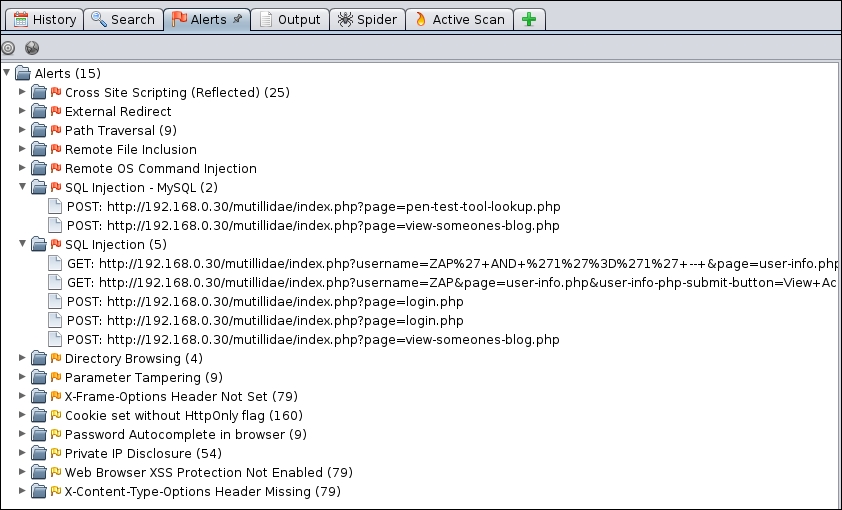Select GET entry with username=ZAP&page=user-info.php

tap(452, 282)
